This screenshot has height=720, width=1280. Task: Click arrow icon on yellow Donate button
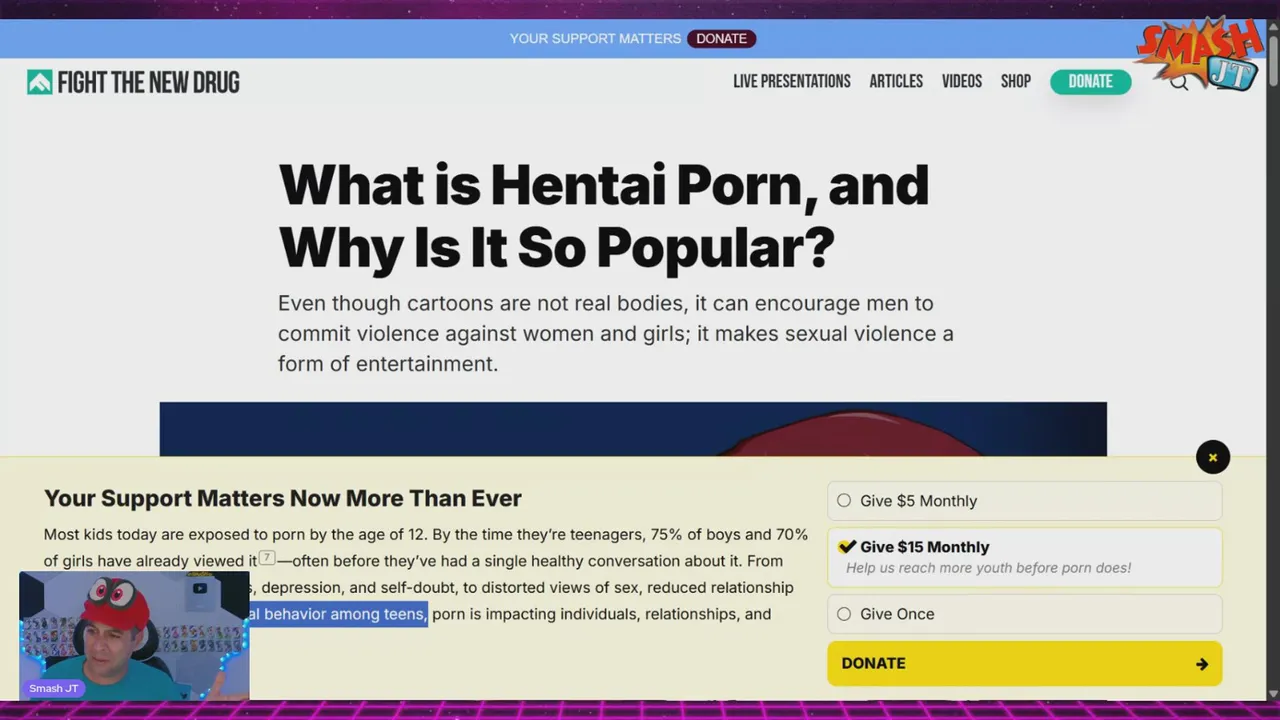pyautogui.click(x=1201, y=664)
